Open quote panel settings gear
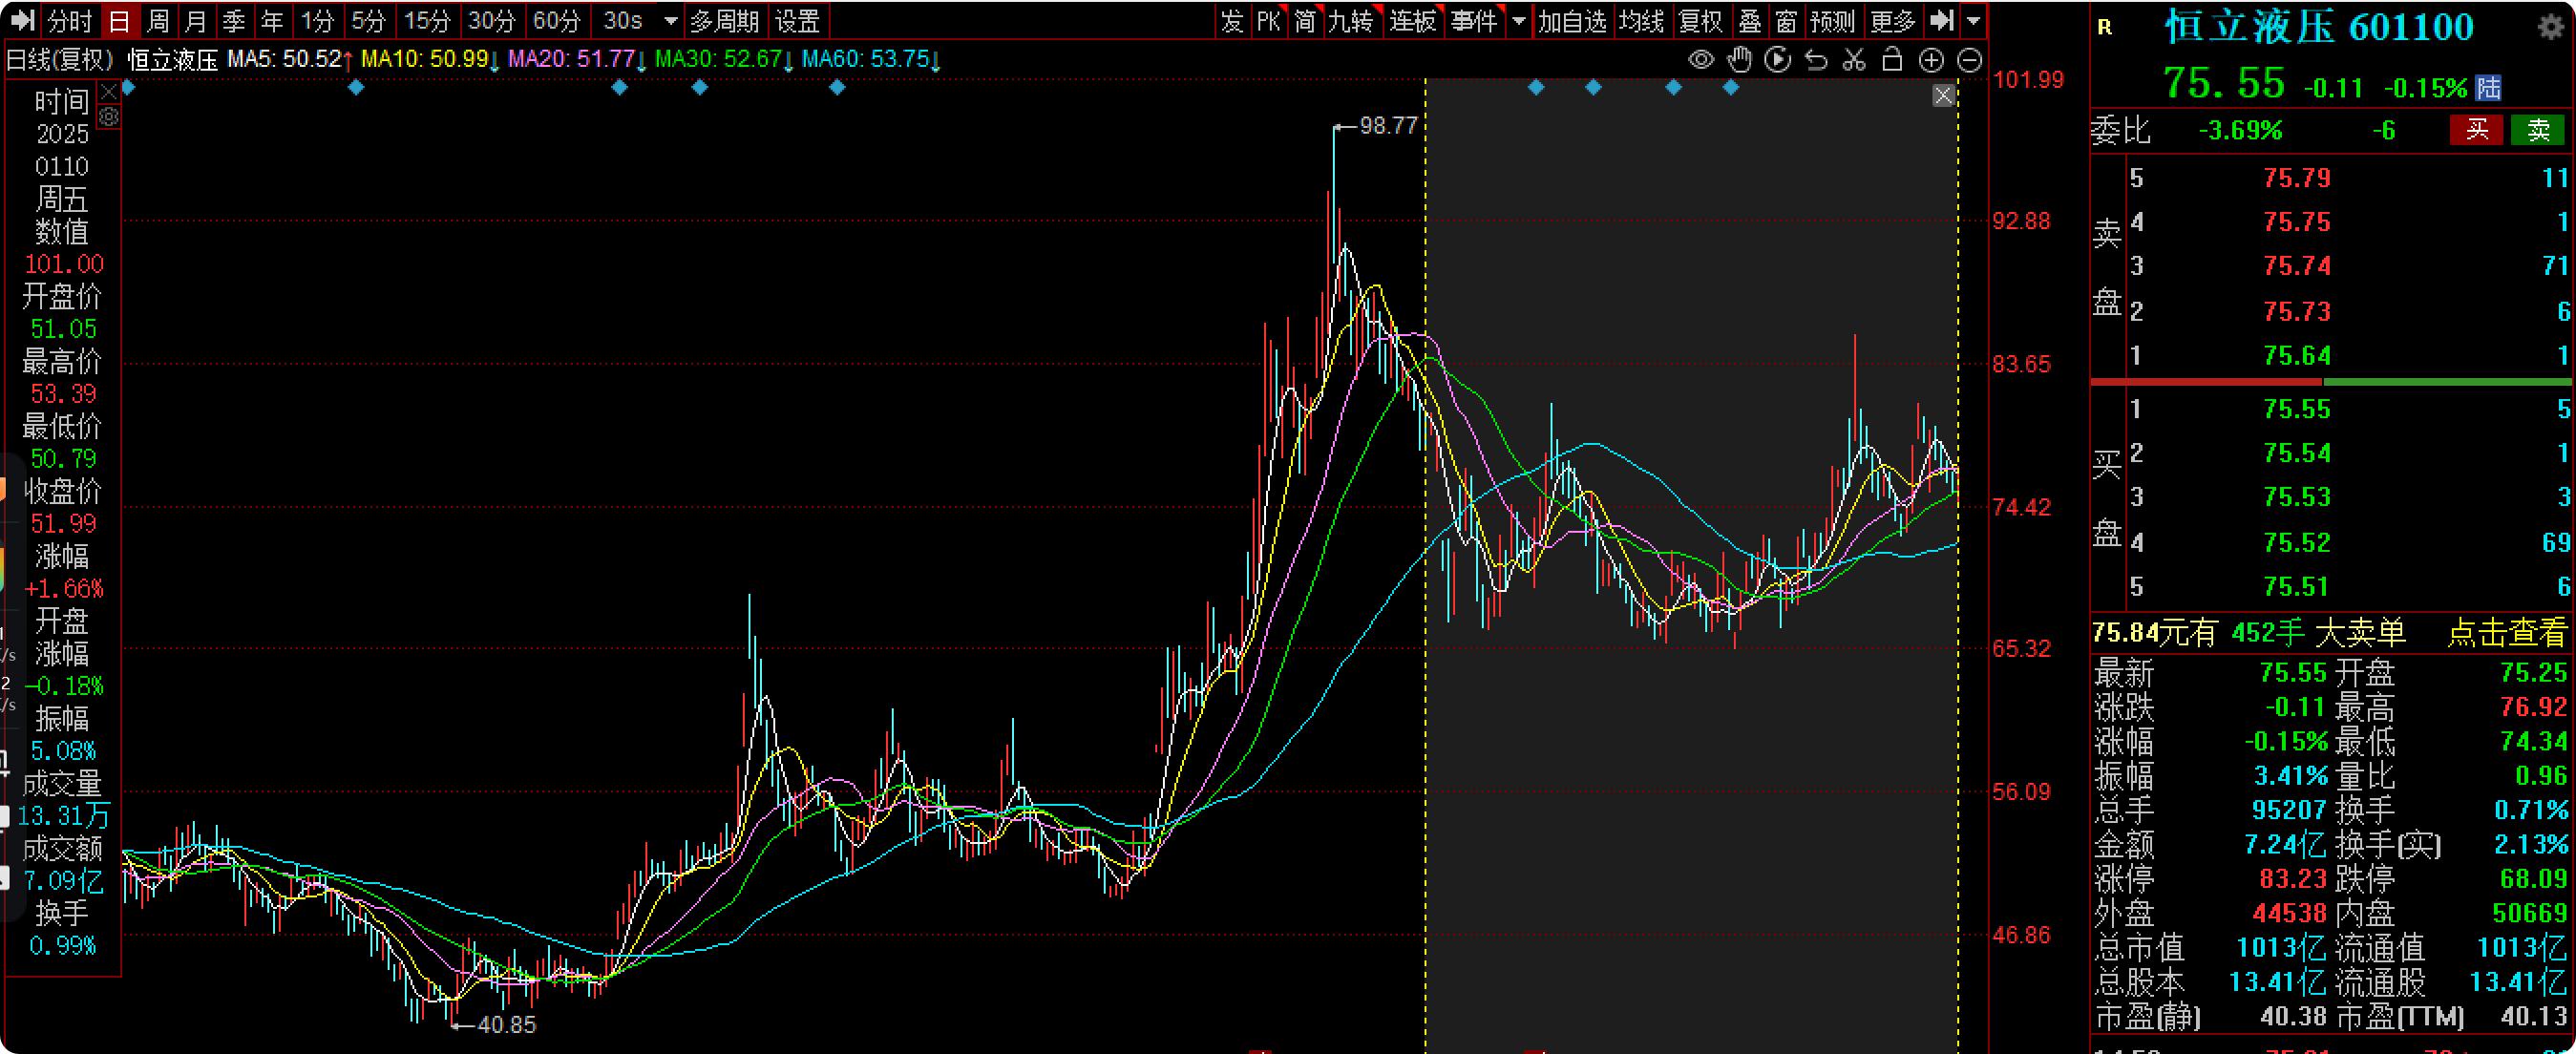This screenshot has height=1054, width=2576. 2552,26
